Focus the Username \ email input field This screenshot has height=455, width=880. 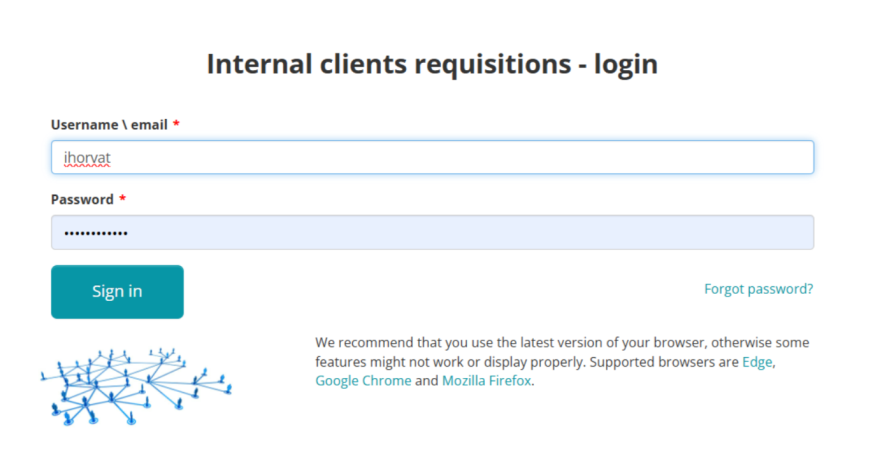[432, 157]
